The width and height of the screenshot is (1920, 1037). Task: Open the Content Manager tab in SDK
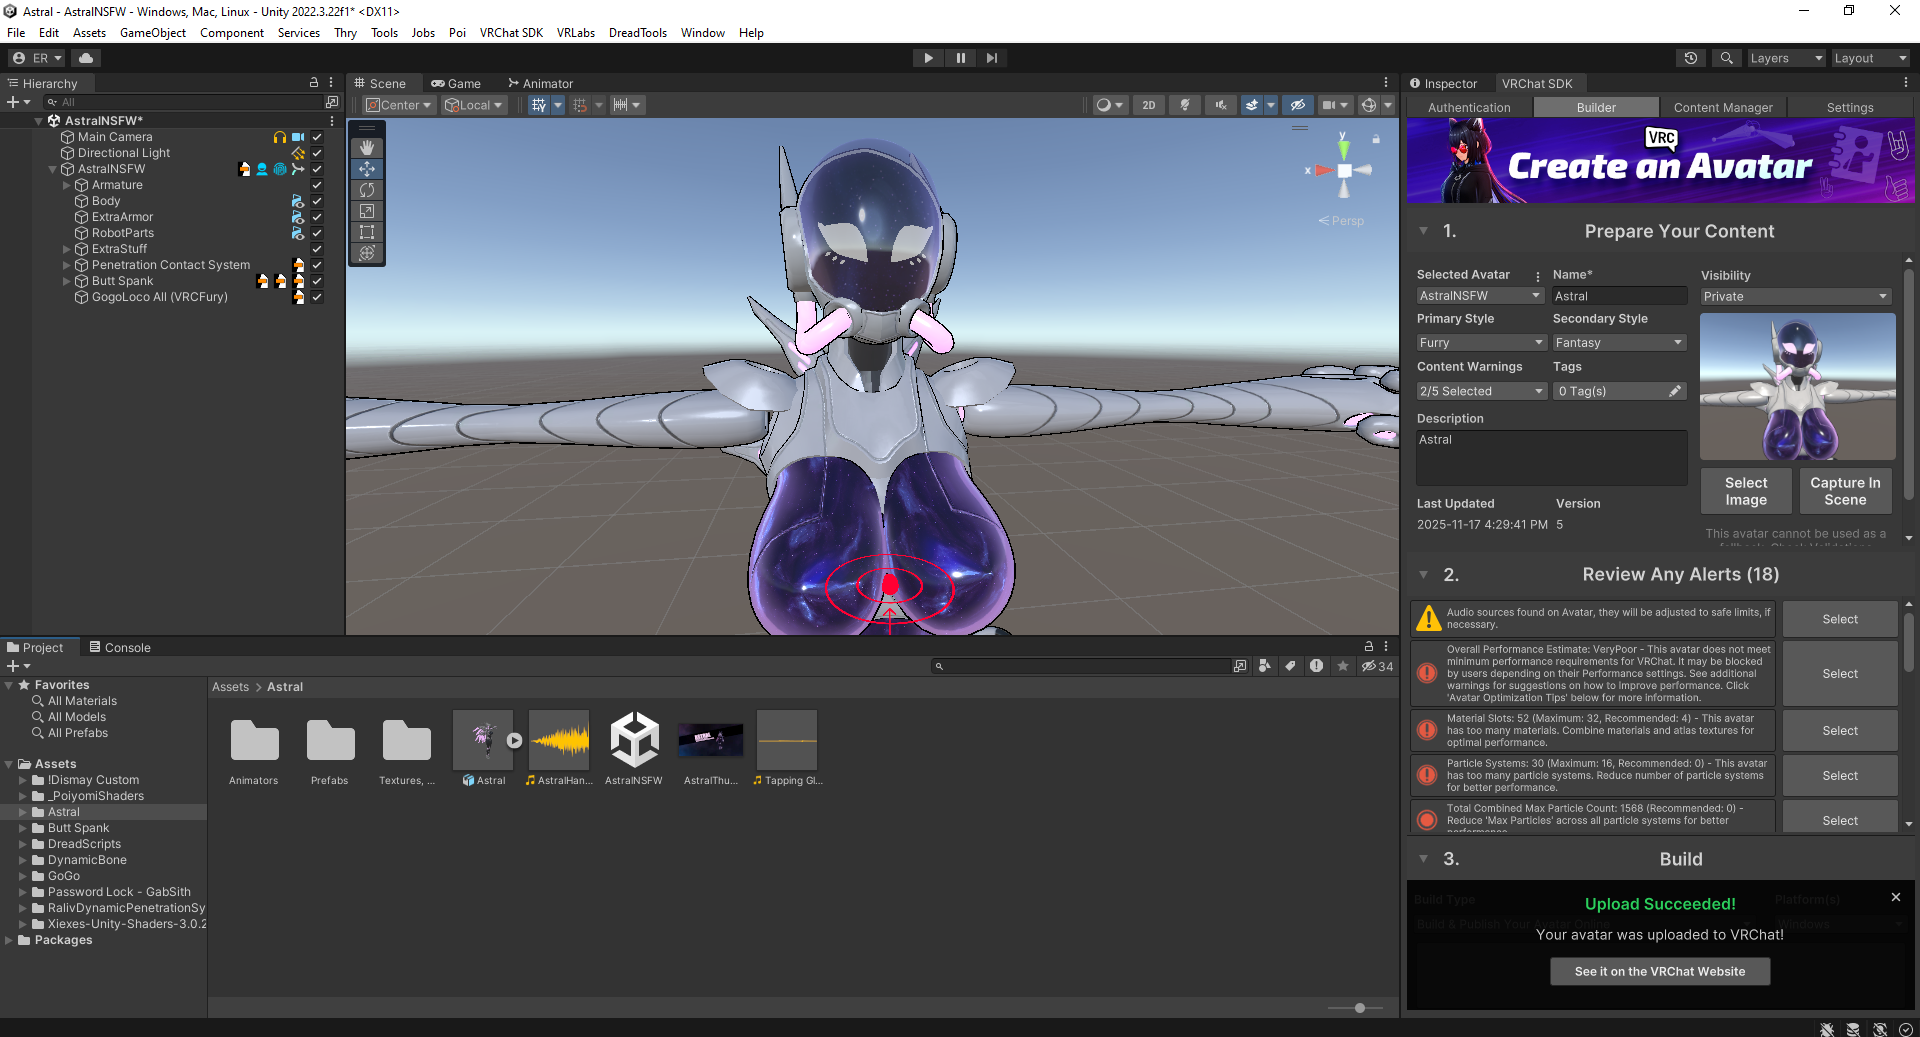tap(1723, 108)
